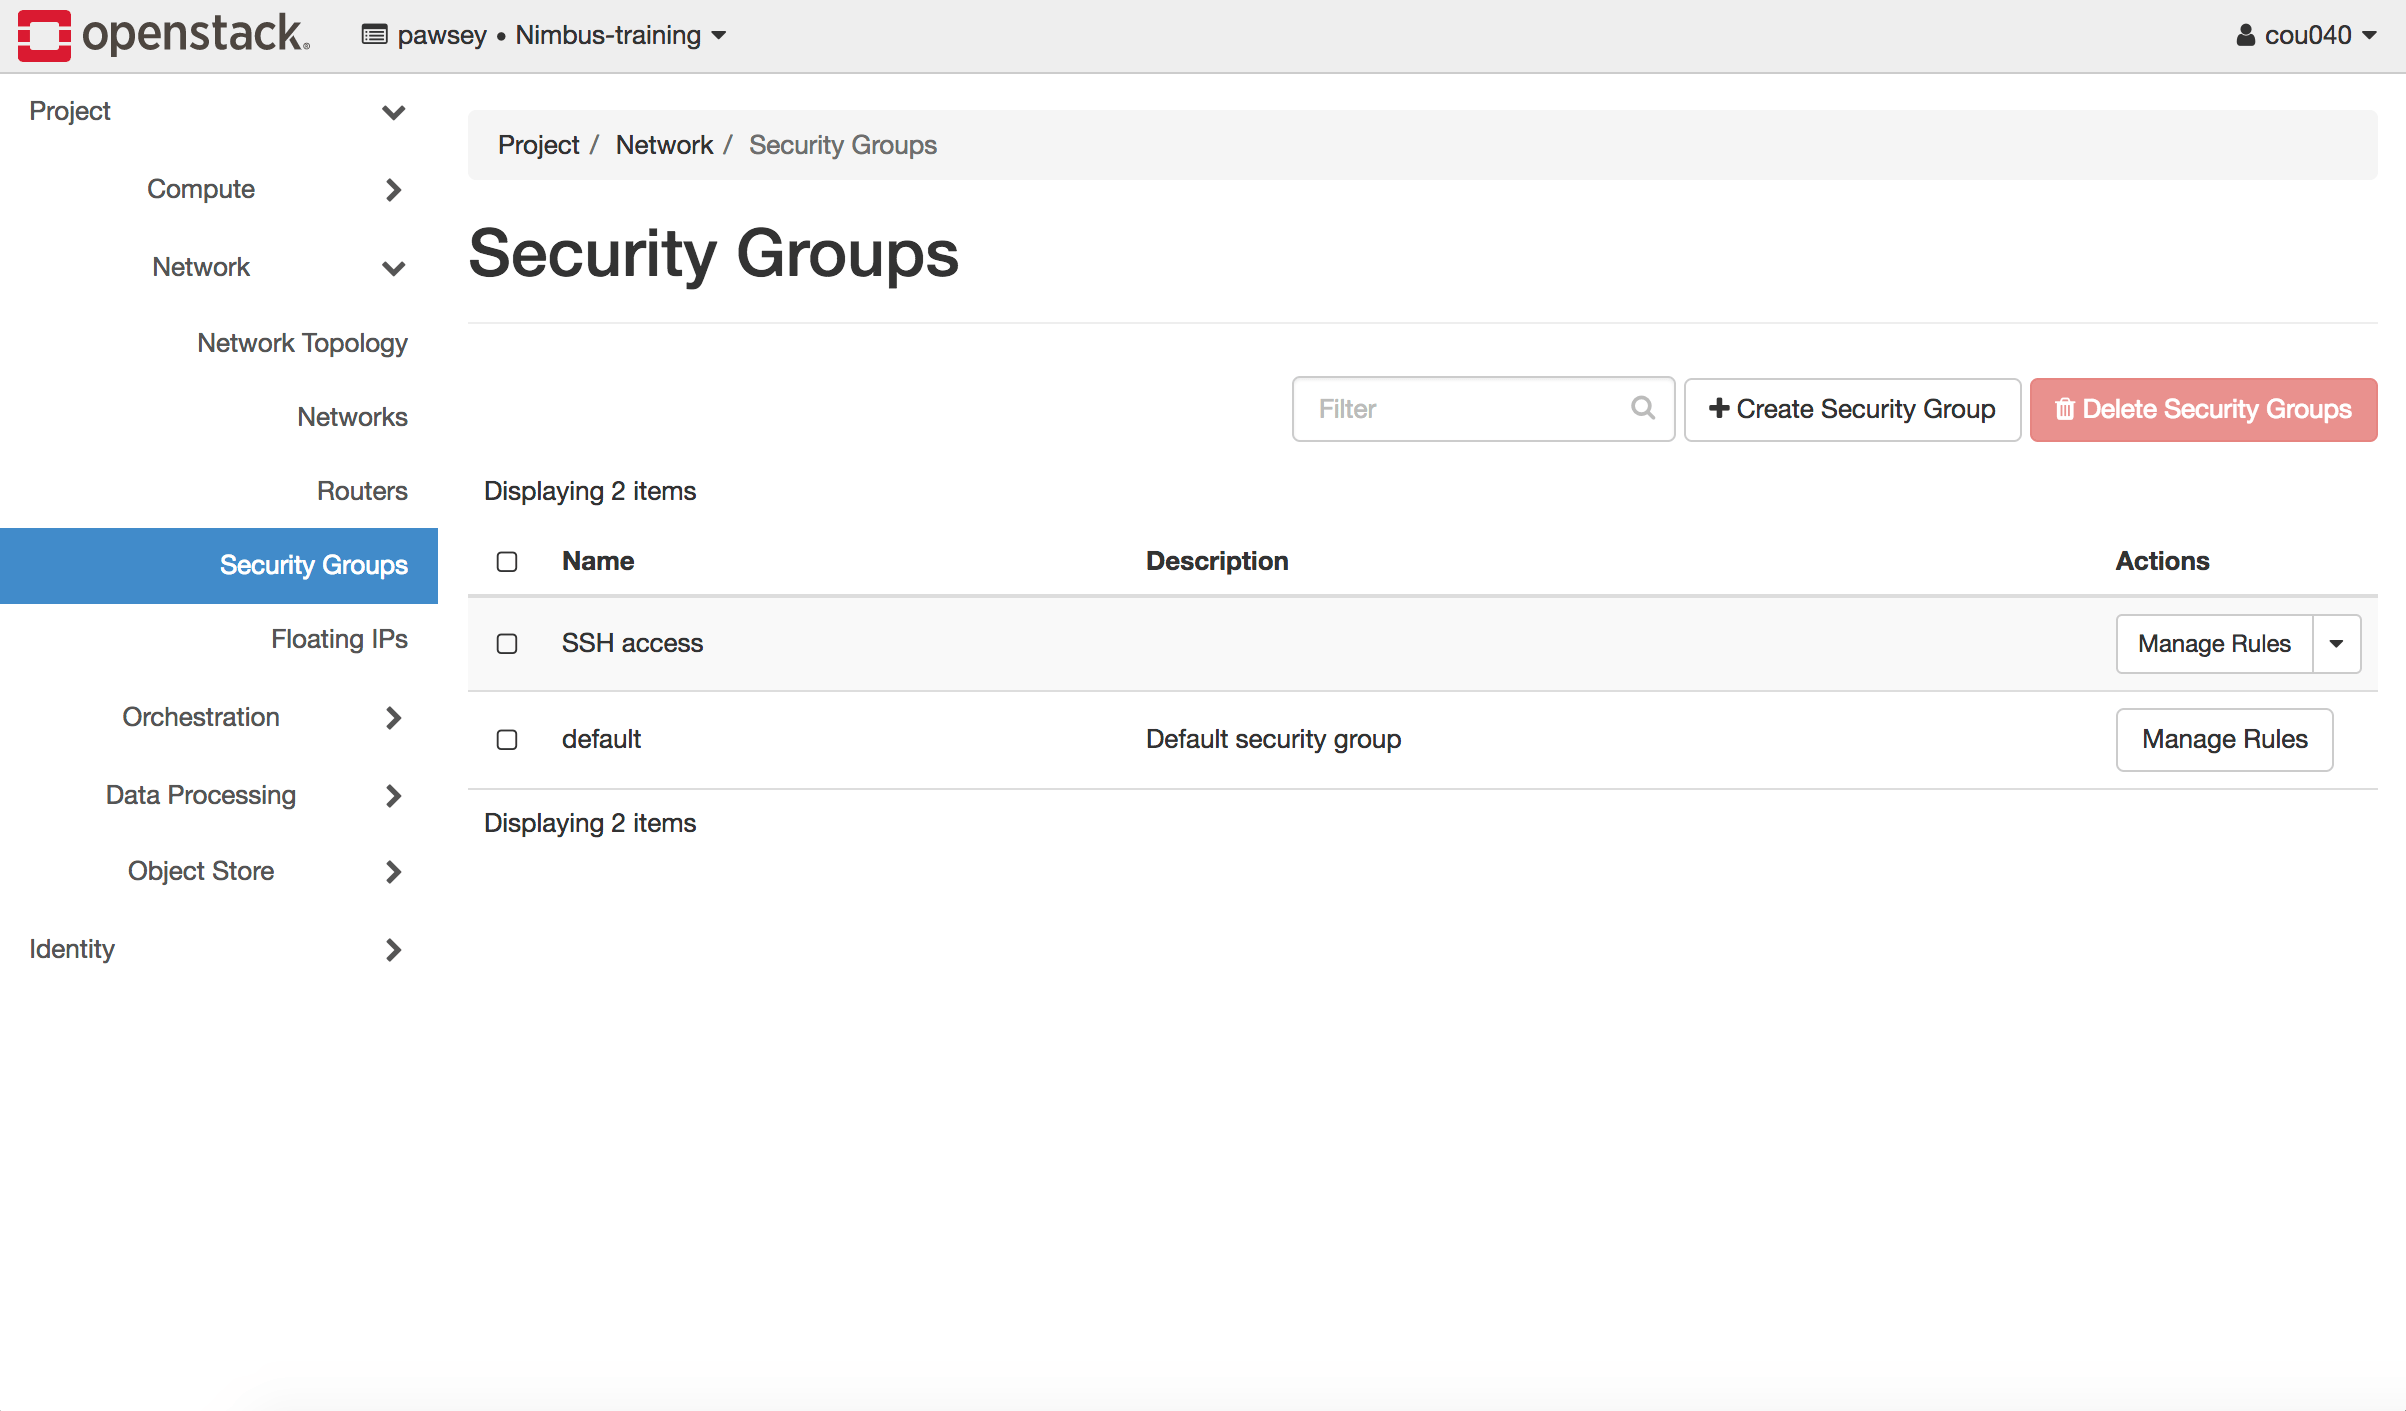Click the trash icon on Delete Security Groups
2406x1411 pixels.
point(2065,409)
